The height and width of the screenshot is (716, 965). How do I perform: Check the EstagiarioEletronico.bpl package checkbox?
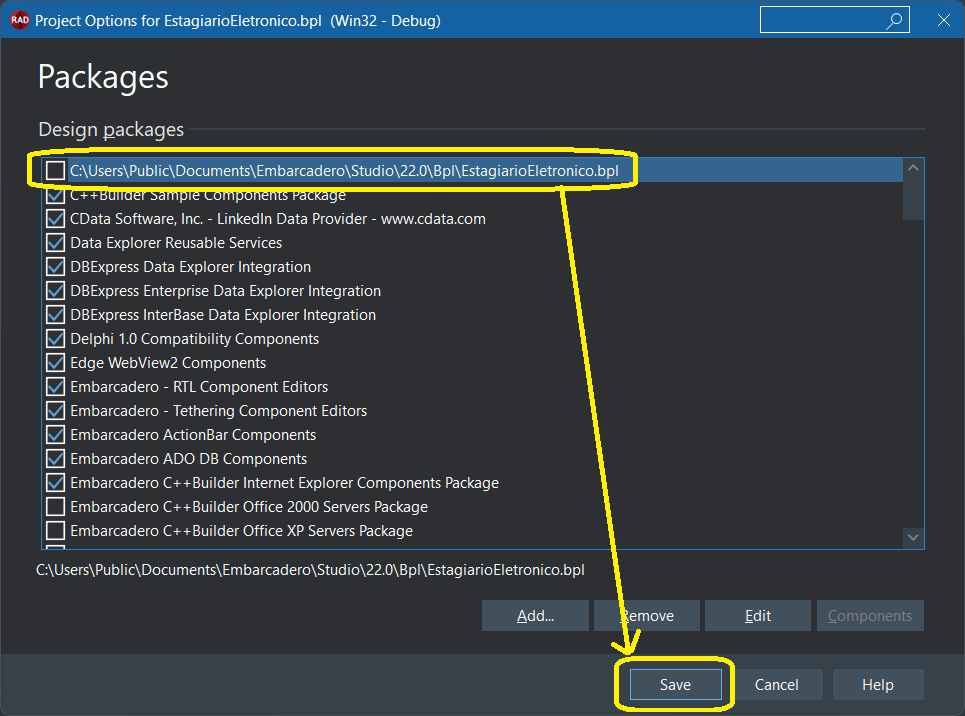(56, 171)
